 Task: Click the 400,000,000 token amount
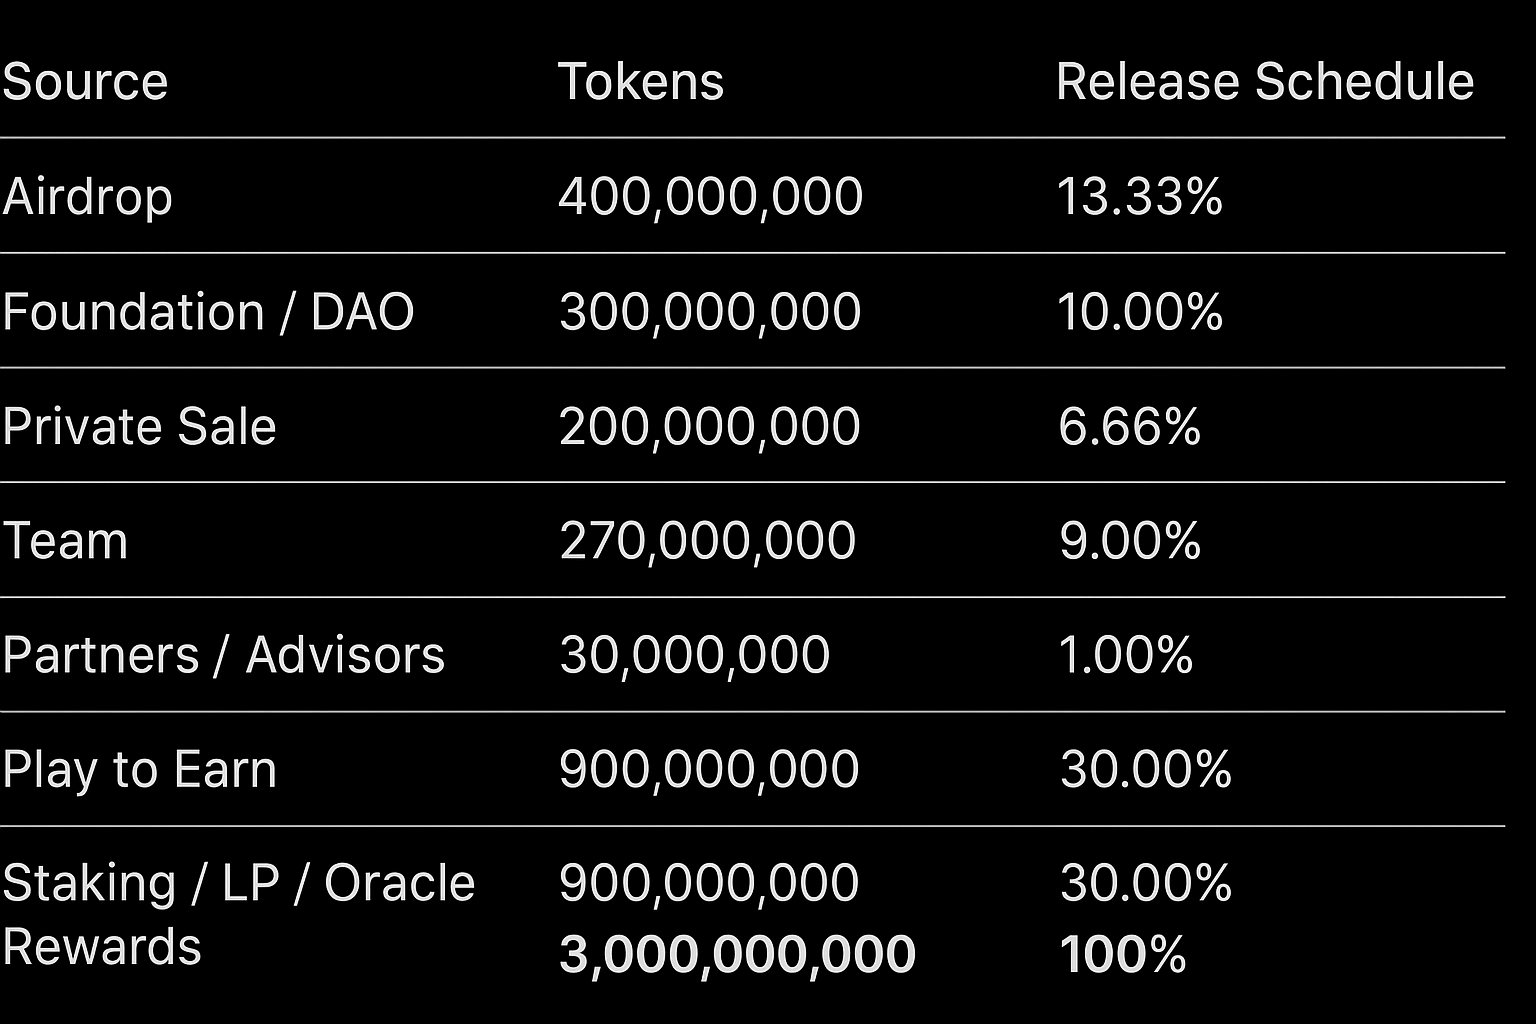(x=710, y=196)
